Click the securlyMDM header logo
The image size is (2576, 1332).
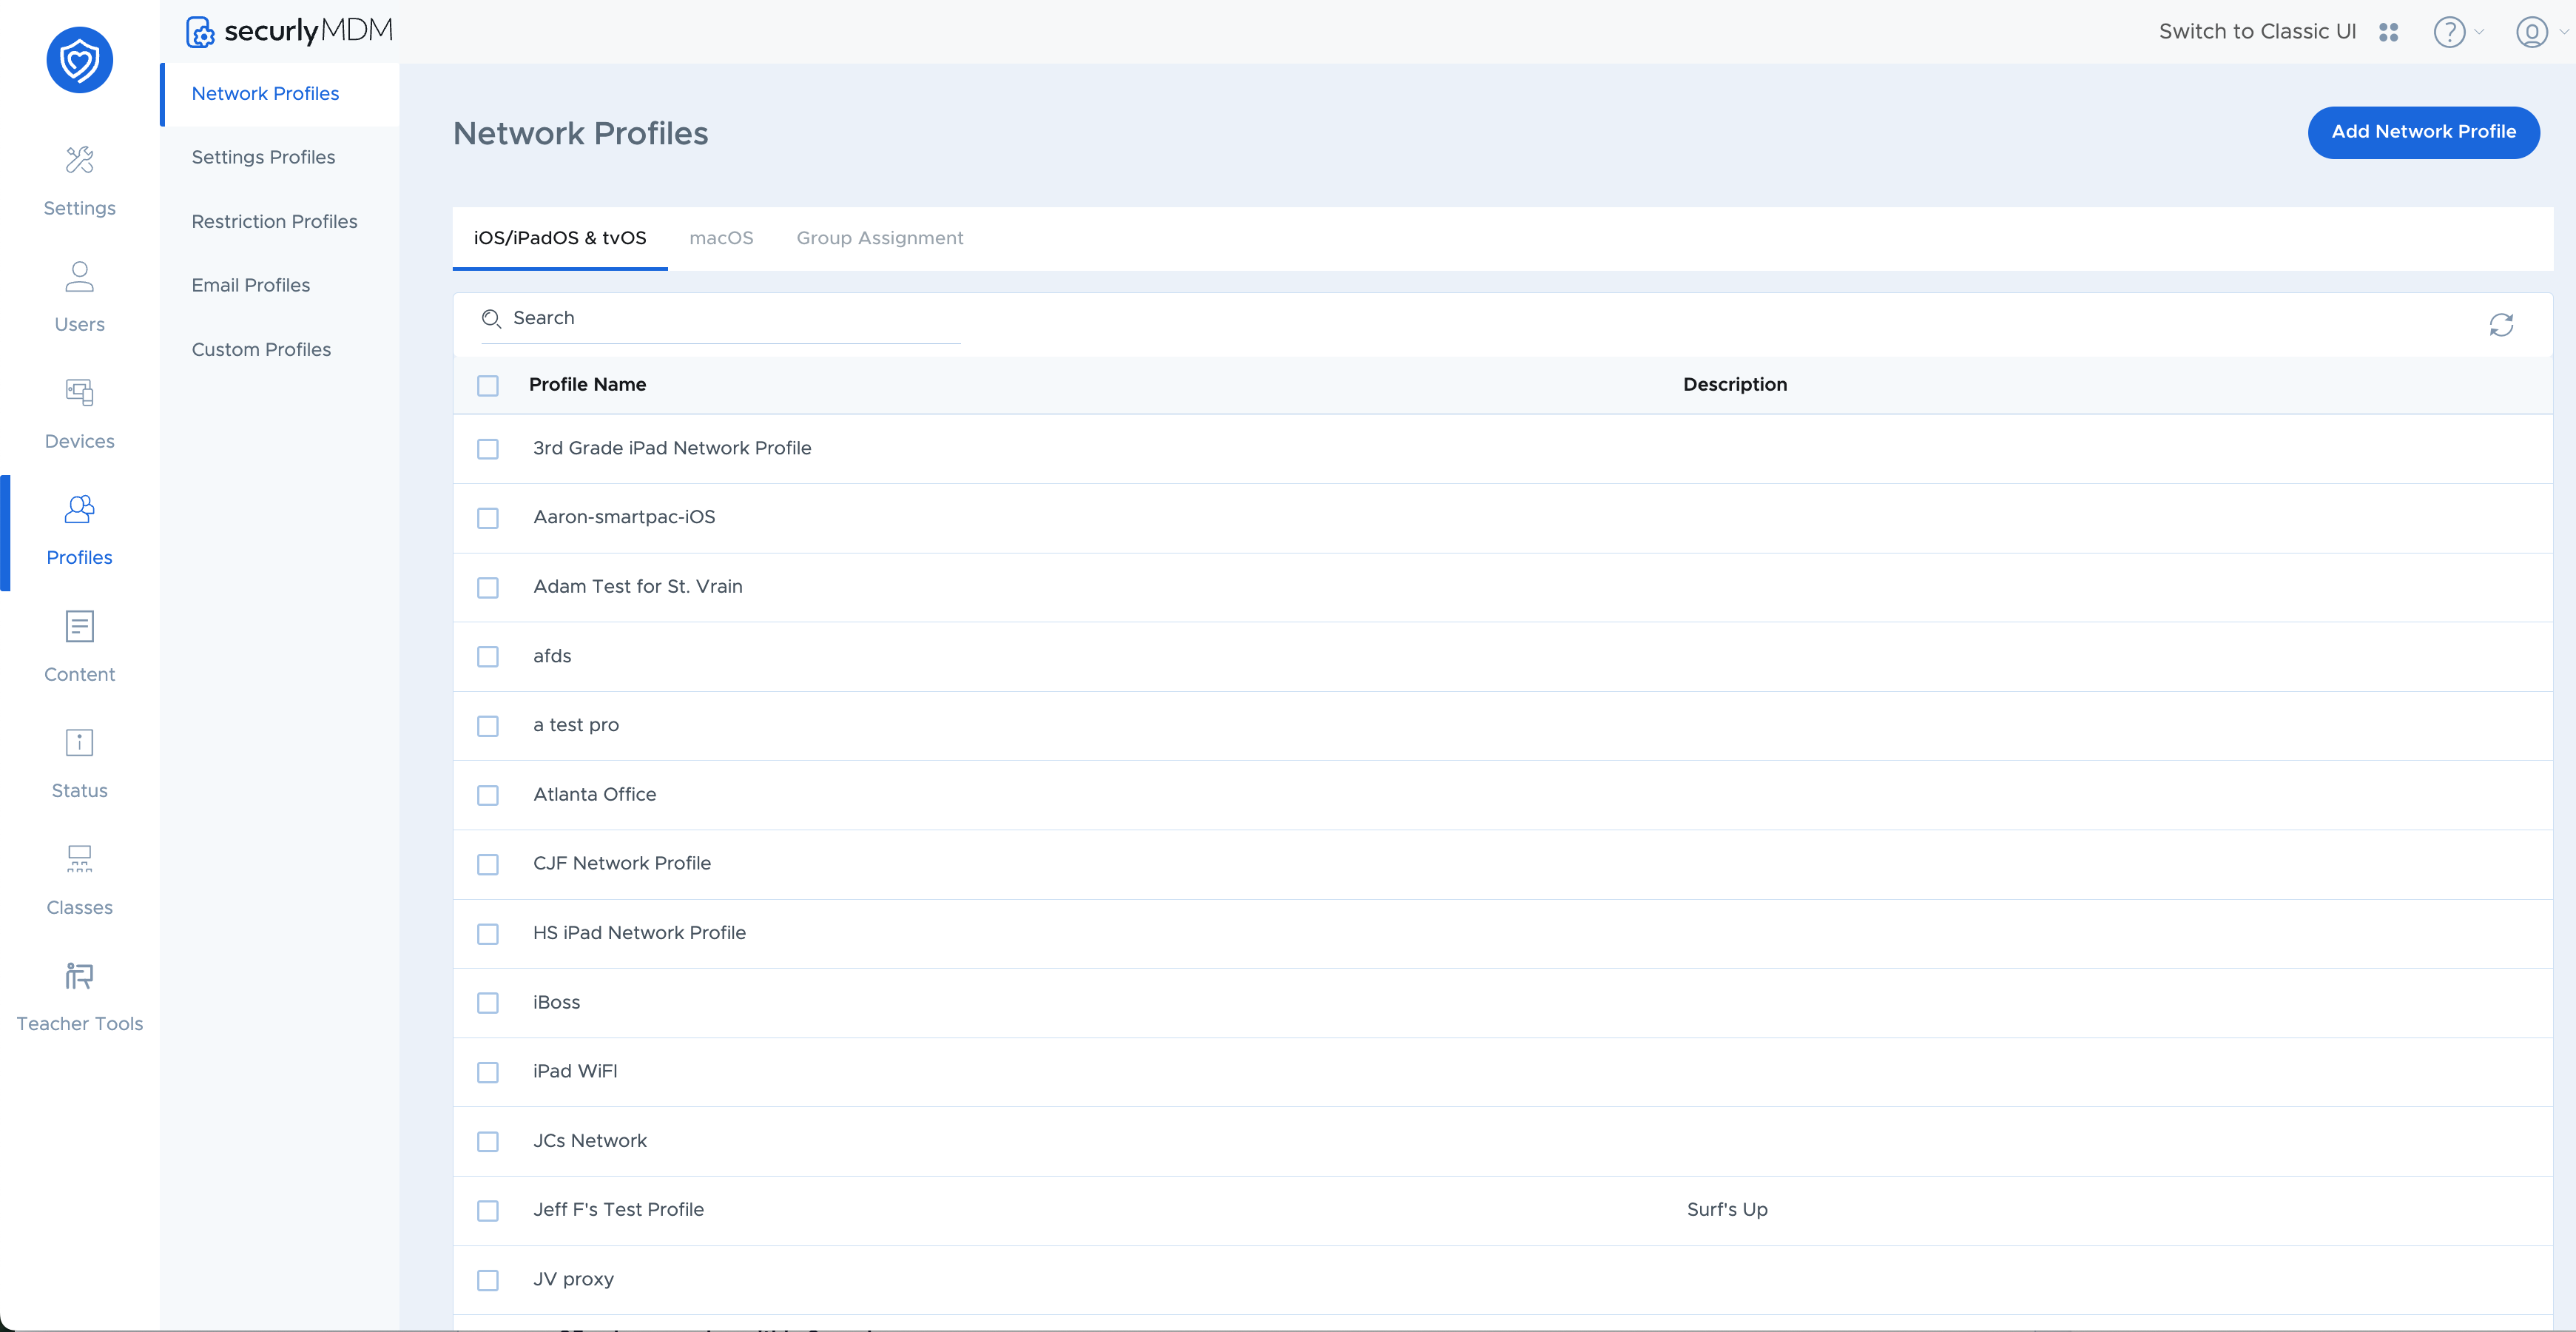pos(290,31)
